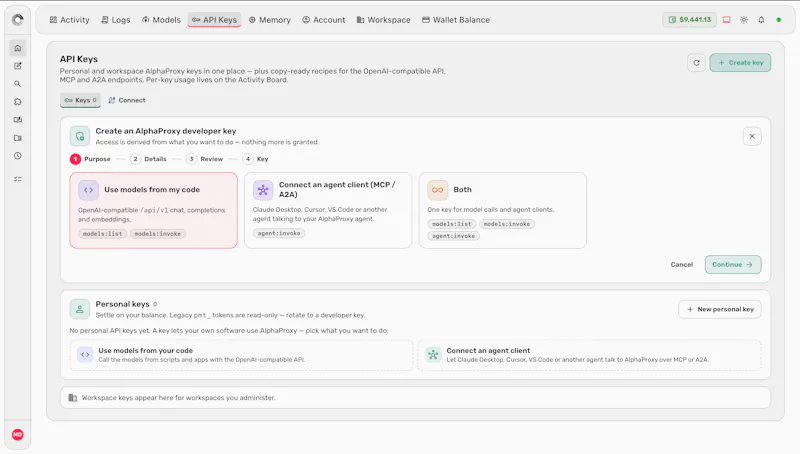Click the Details step 2 indicator
Screen dimensions: 800x454
148,159
